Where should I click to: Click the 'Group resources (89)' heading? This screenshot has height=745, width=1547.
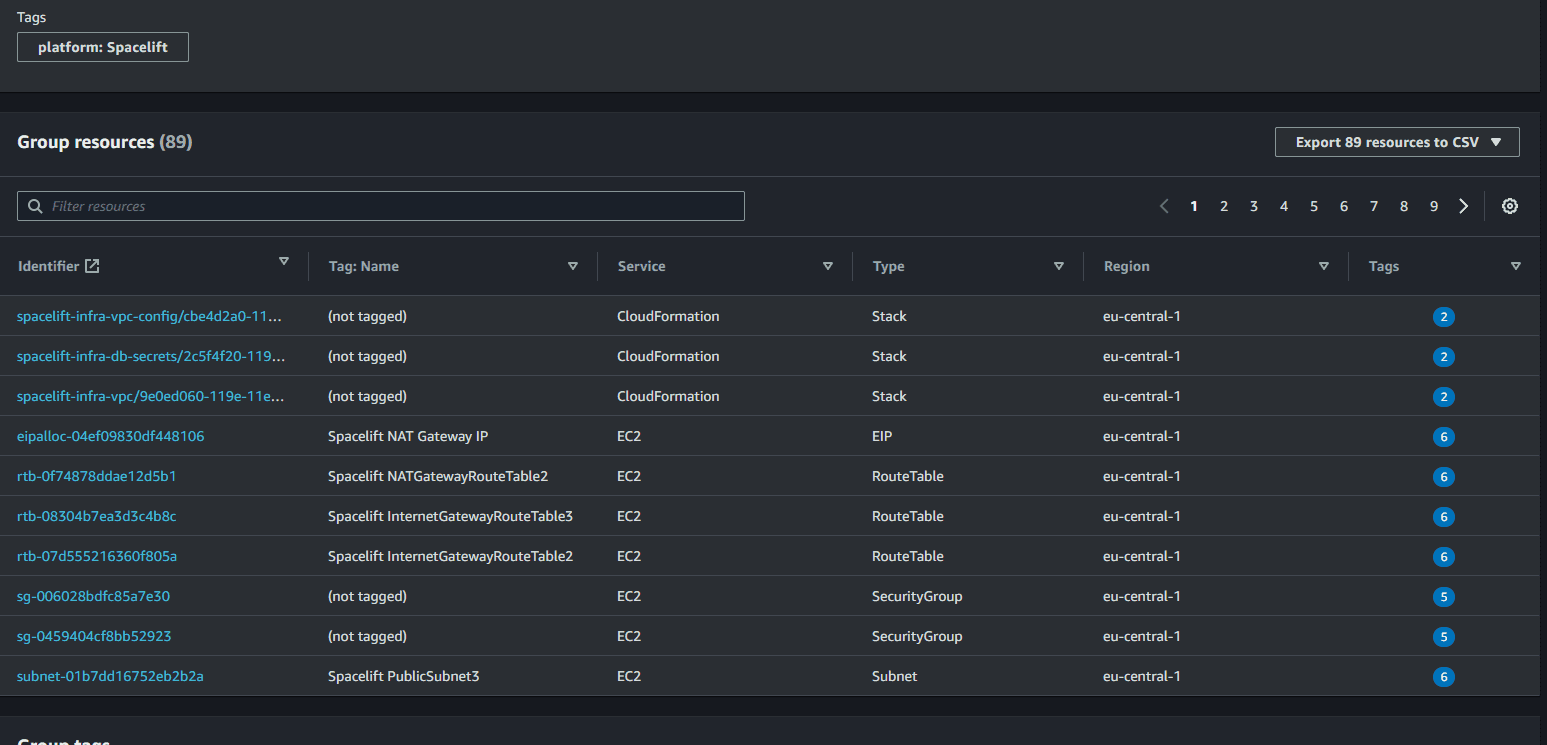(105, 142)
